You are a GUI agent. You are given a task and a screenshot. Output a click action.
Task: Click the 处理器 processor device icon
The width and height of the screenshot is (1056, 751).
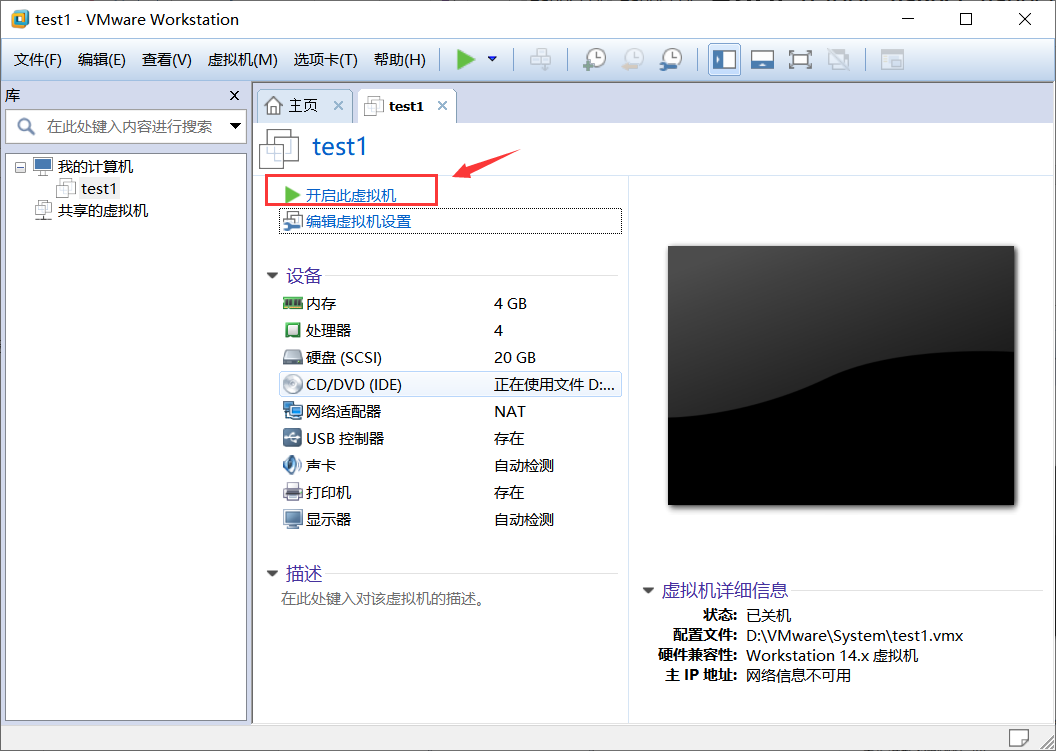click(x=292, y=330)
